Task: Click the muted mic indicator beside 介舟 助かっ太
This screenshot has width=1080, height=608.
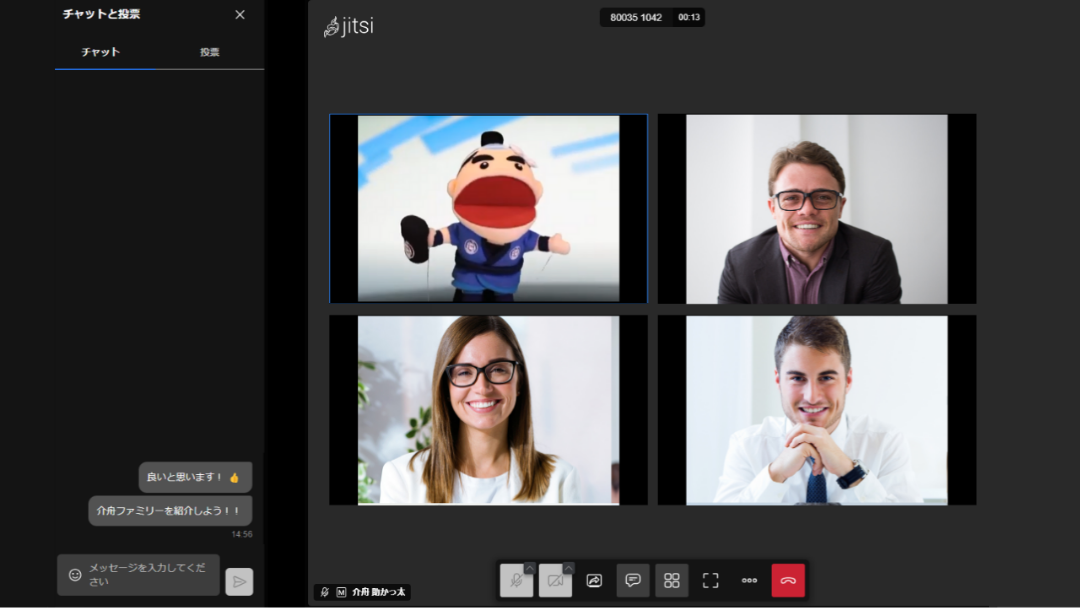Action: tap(324, 592)
